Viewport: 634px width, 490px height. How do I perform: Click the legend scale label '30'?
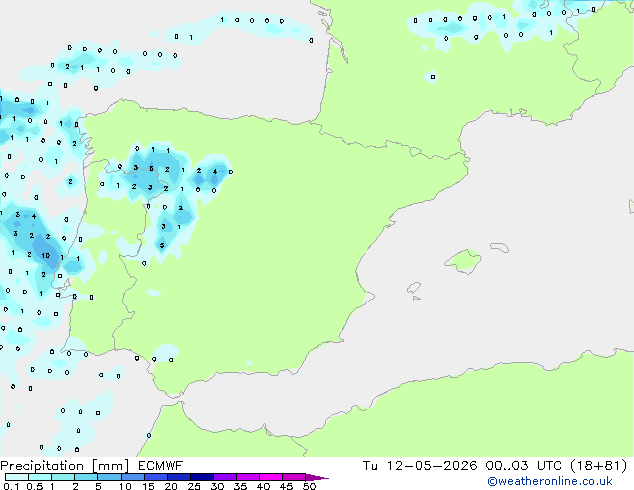coord(217,486)
